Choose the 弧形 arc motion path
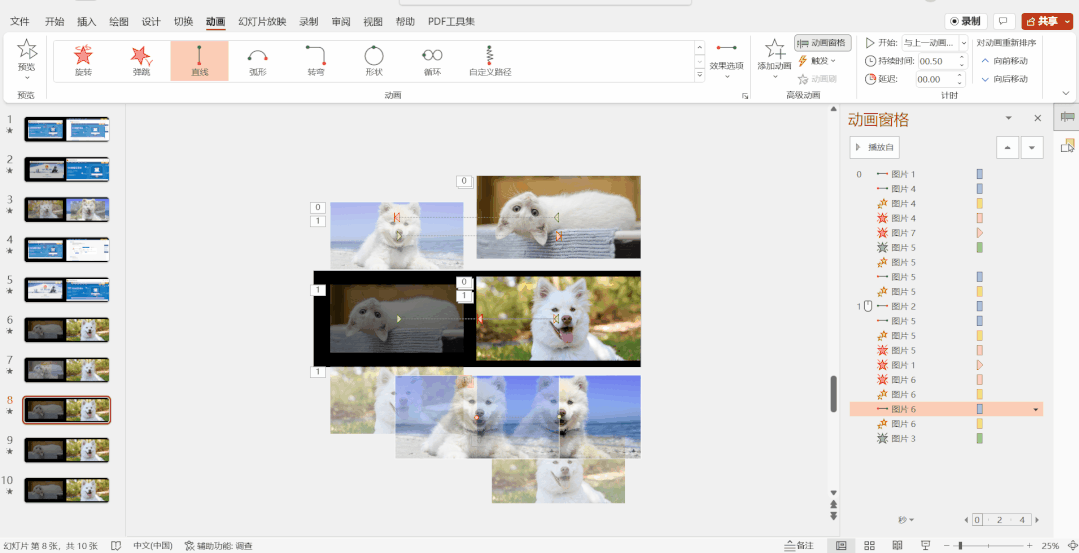 point(257,61)
